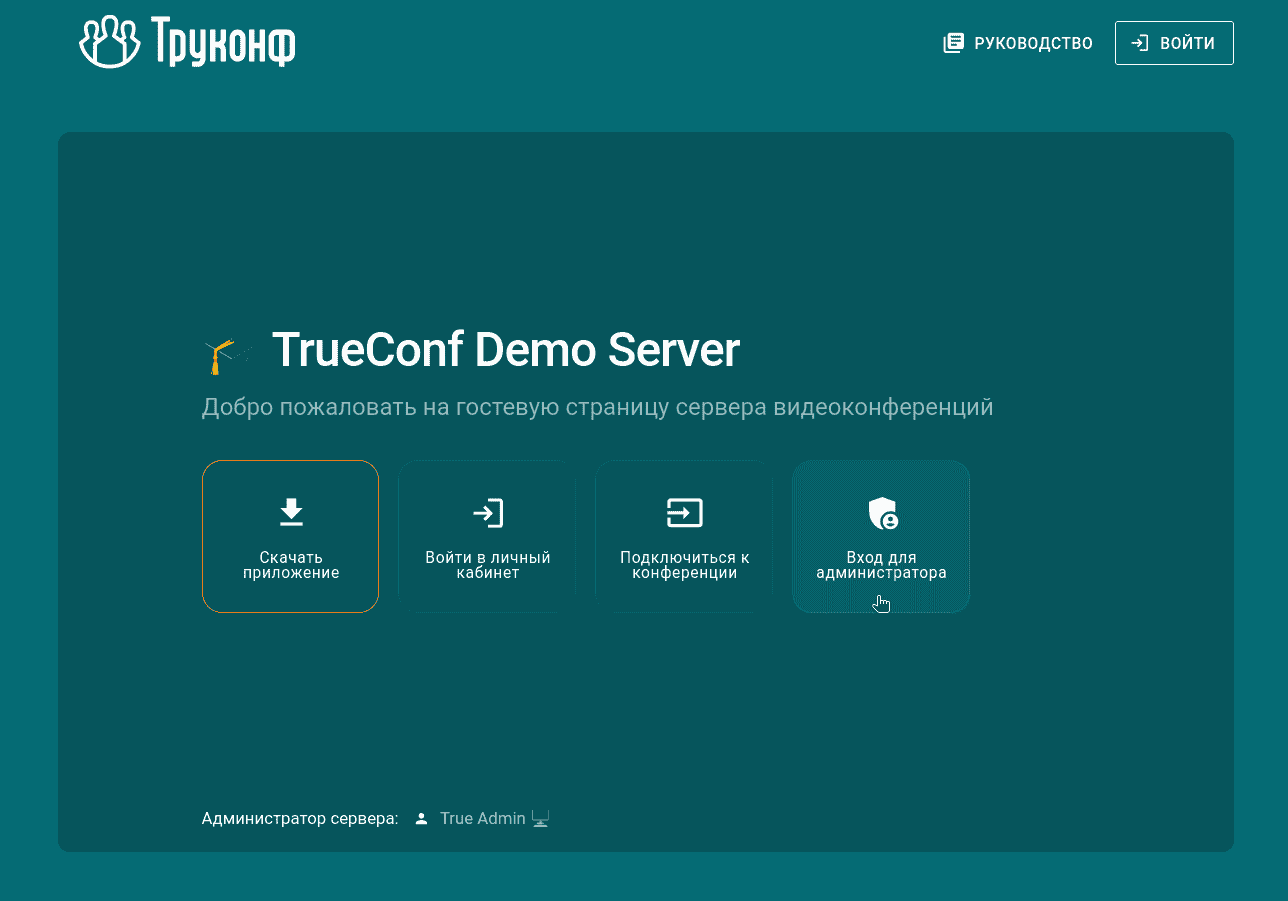Click the True Admin administrator name
1288x901 pixels.
click(x=482, y=818)
